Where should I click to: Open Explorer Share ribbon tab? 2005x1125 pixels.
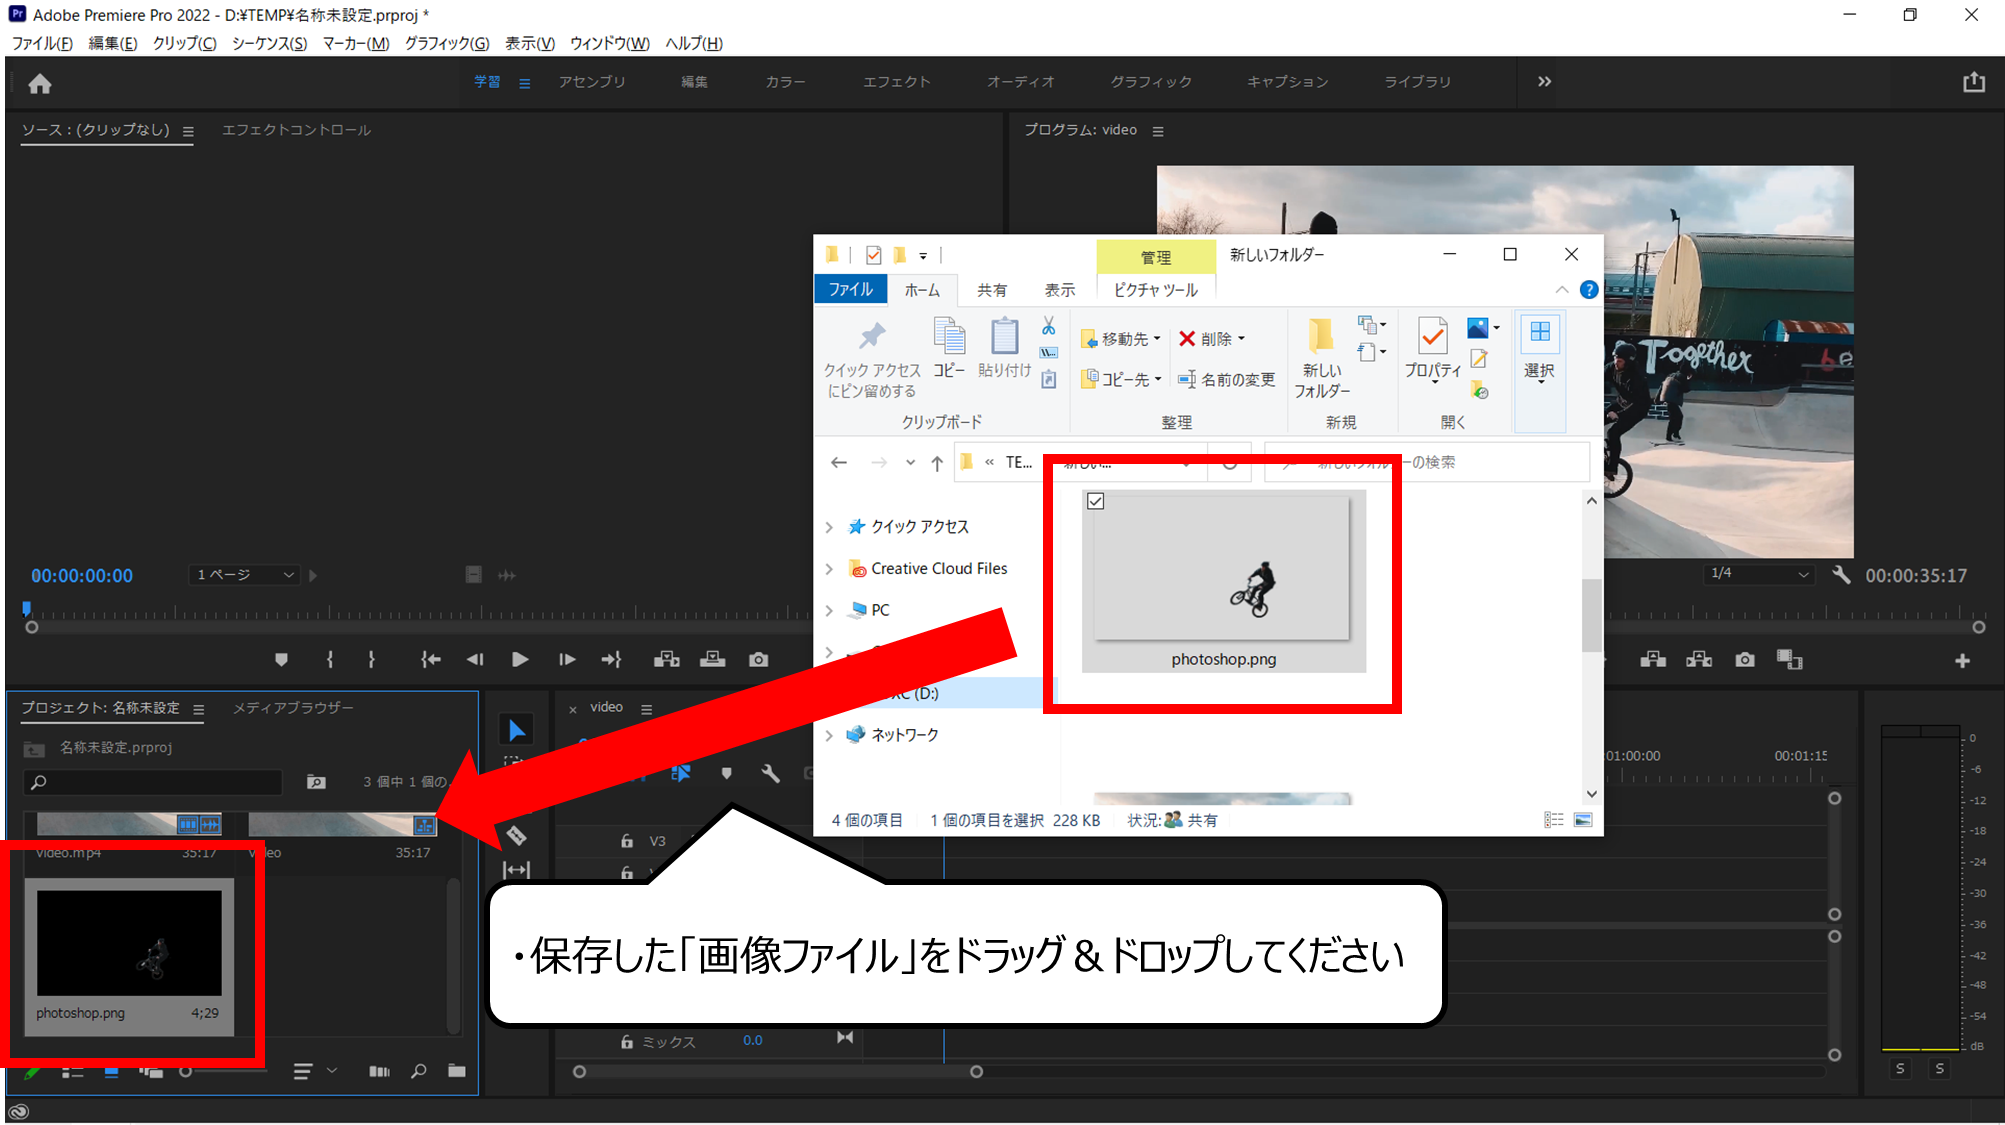point(992,290)
